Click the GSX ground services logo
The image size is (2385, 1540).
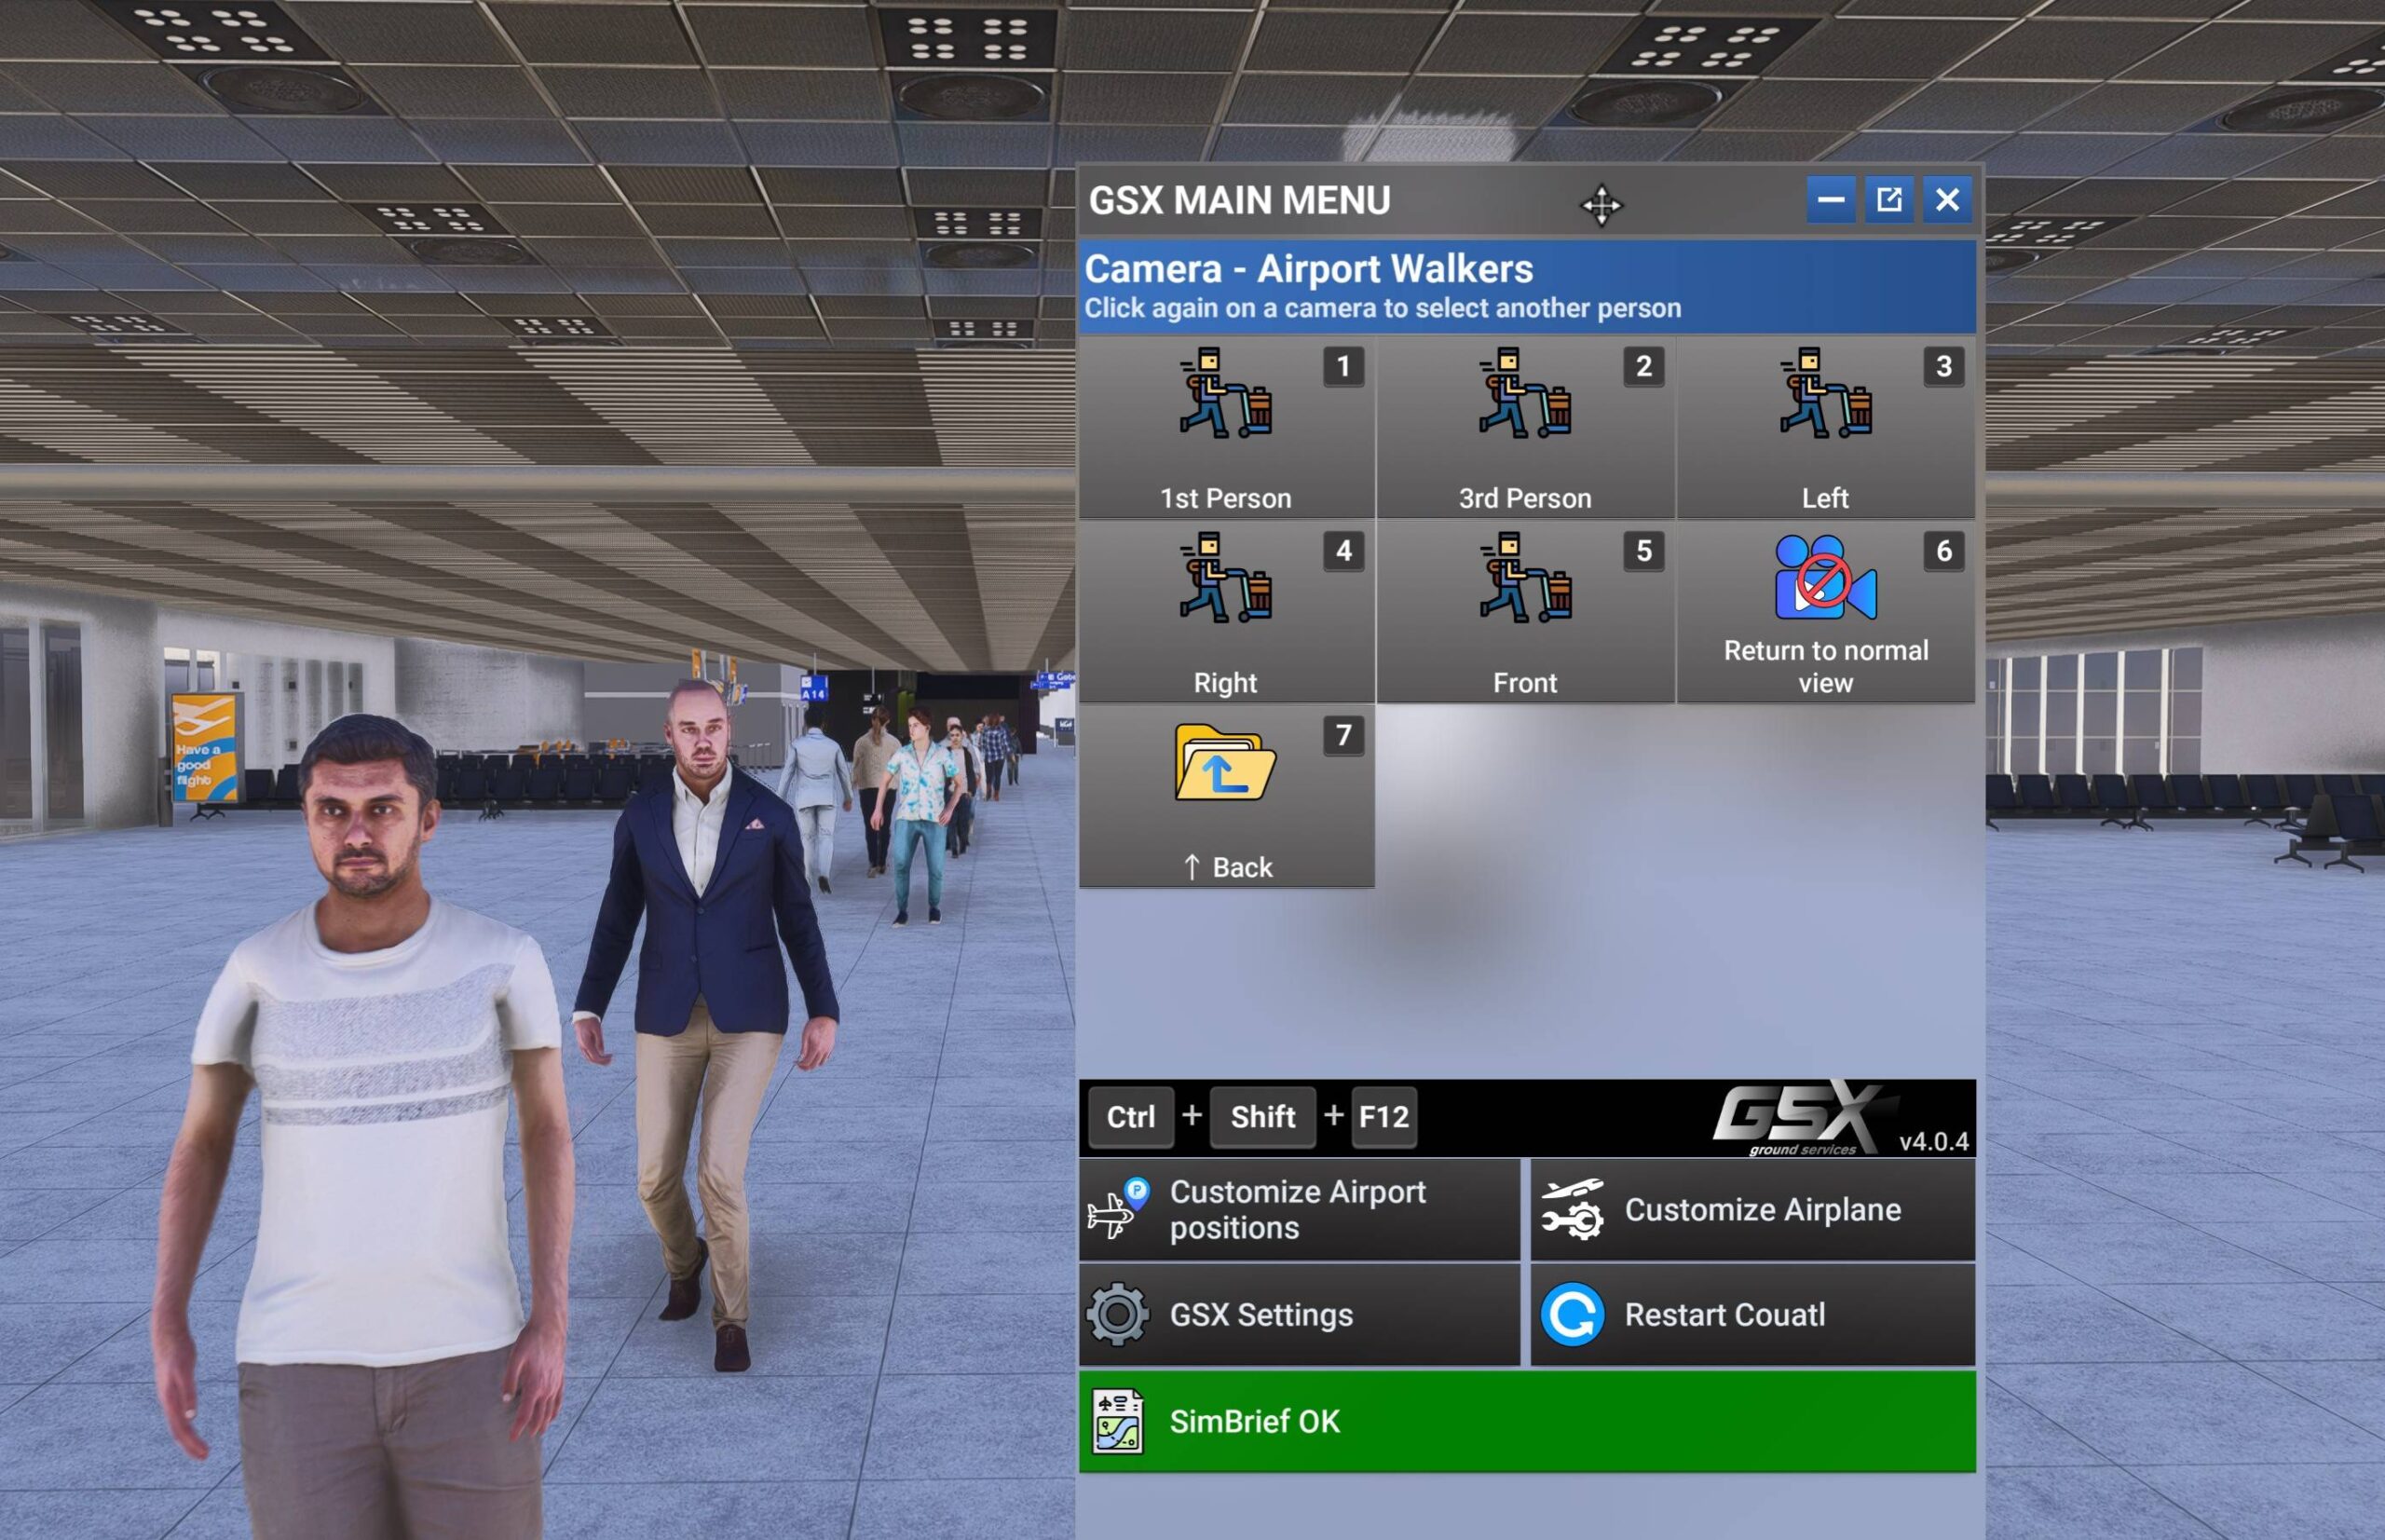pos(1803,1118)
